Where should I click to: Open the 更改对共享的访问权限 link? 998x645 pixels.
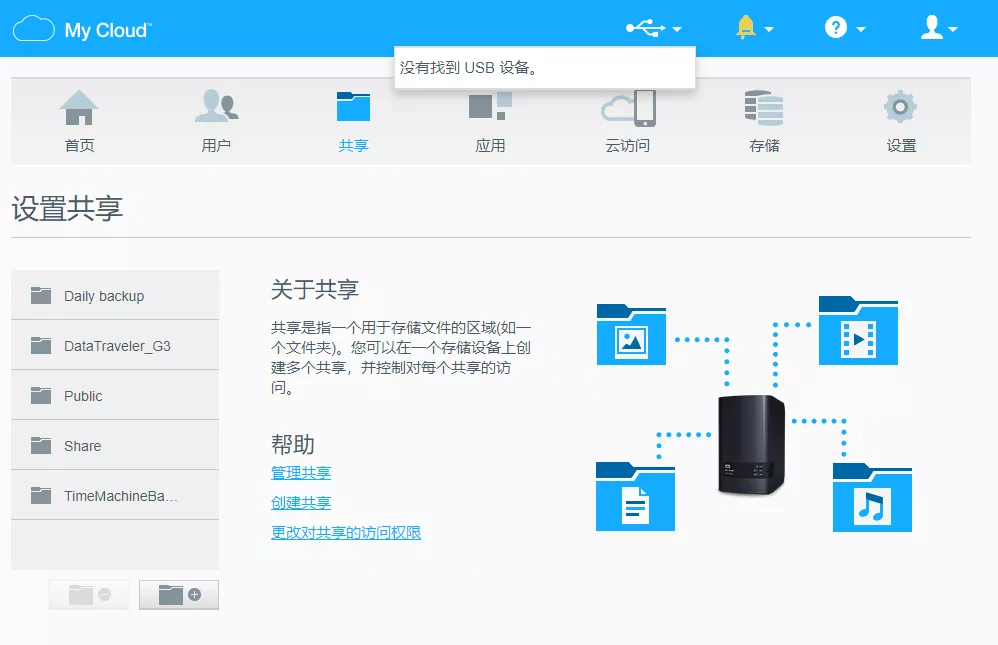[x=346, y=532]
